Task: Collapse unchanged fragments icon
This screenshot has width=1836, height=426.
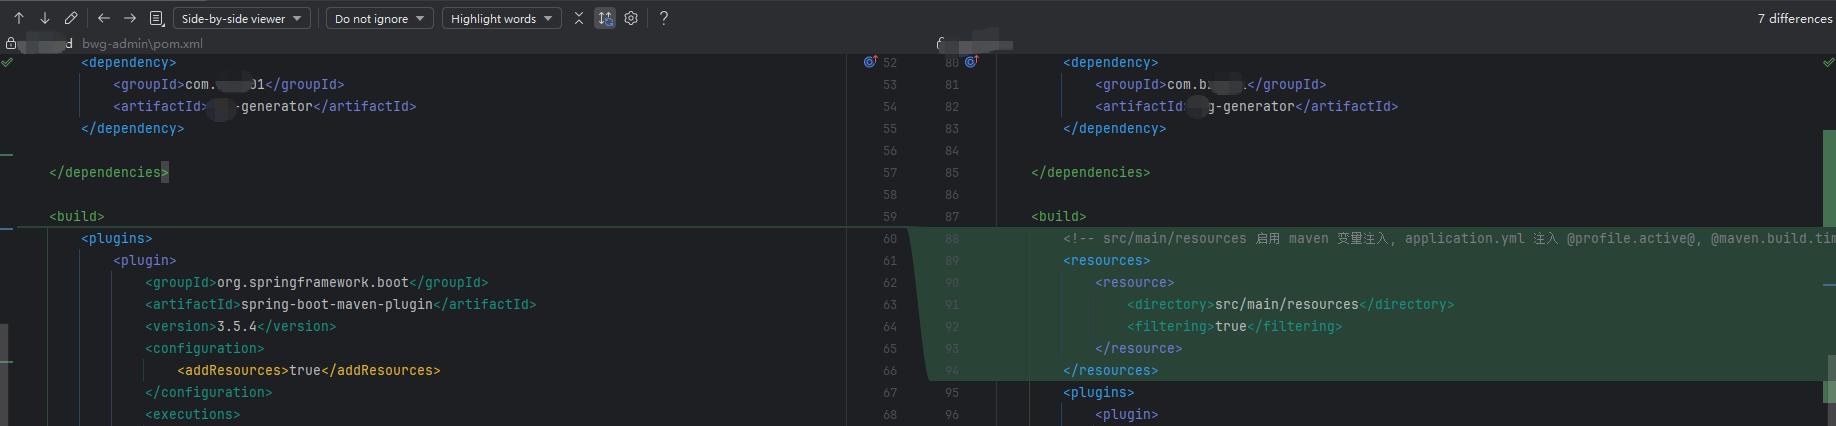Action: [579, 18]
